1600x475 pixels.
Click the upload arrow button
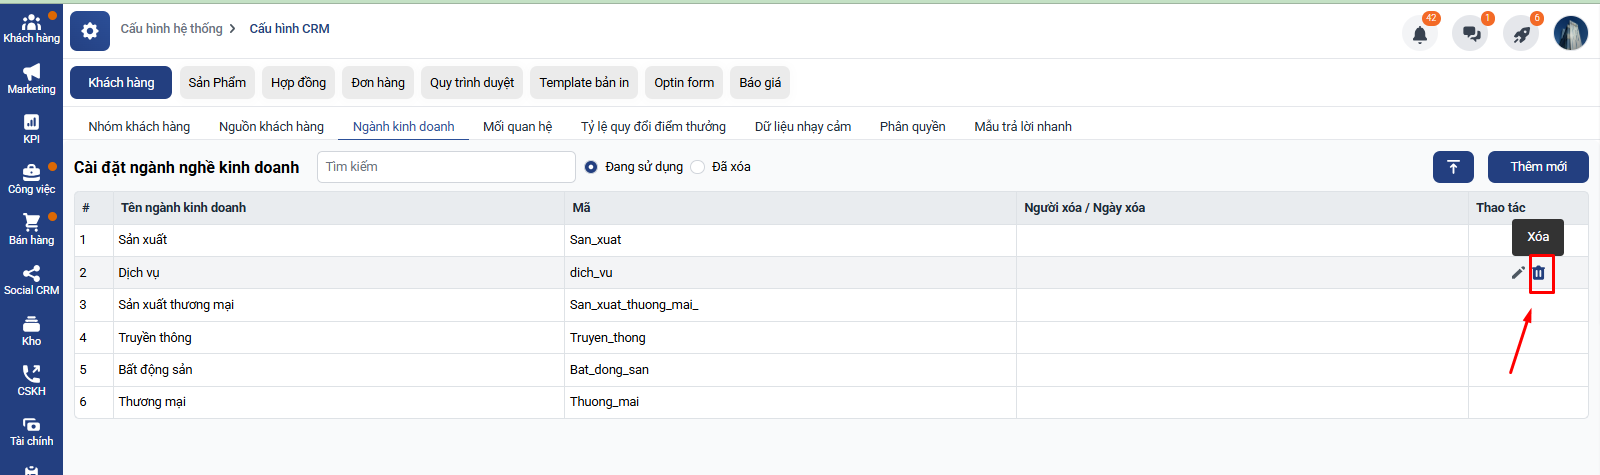pyautogui.click(x=1453, y=167)
